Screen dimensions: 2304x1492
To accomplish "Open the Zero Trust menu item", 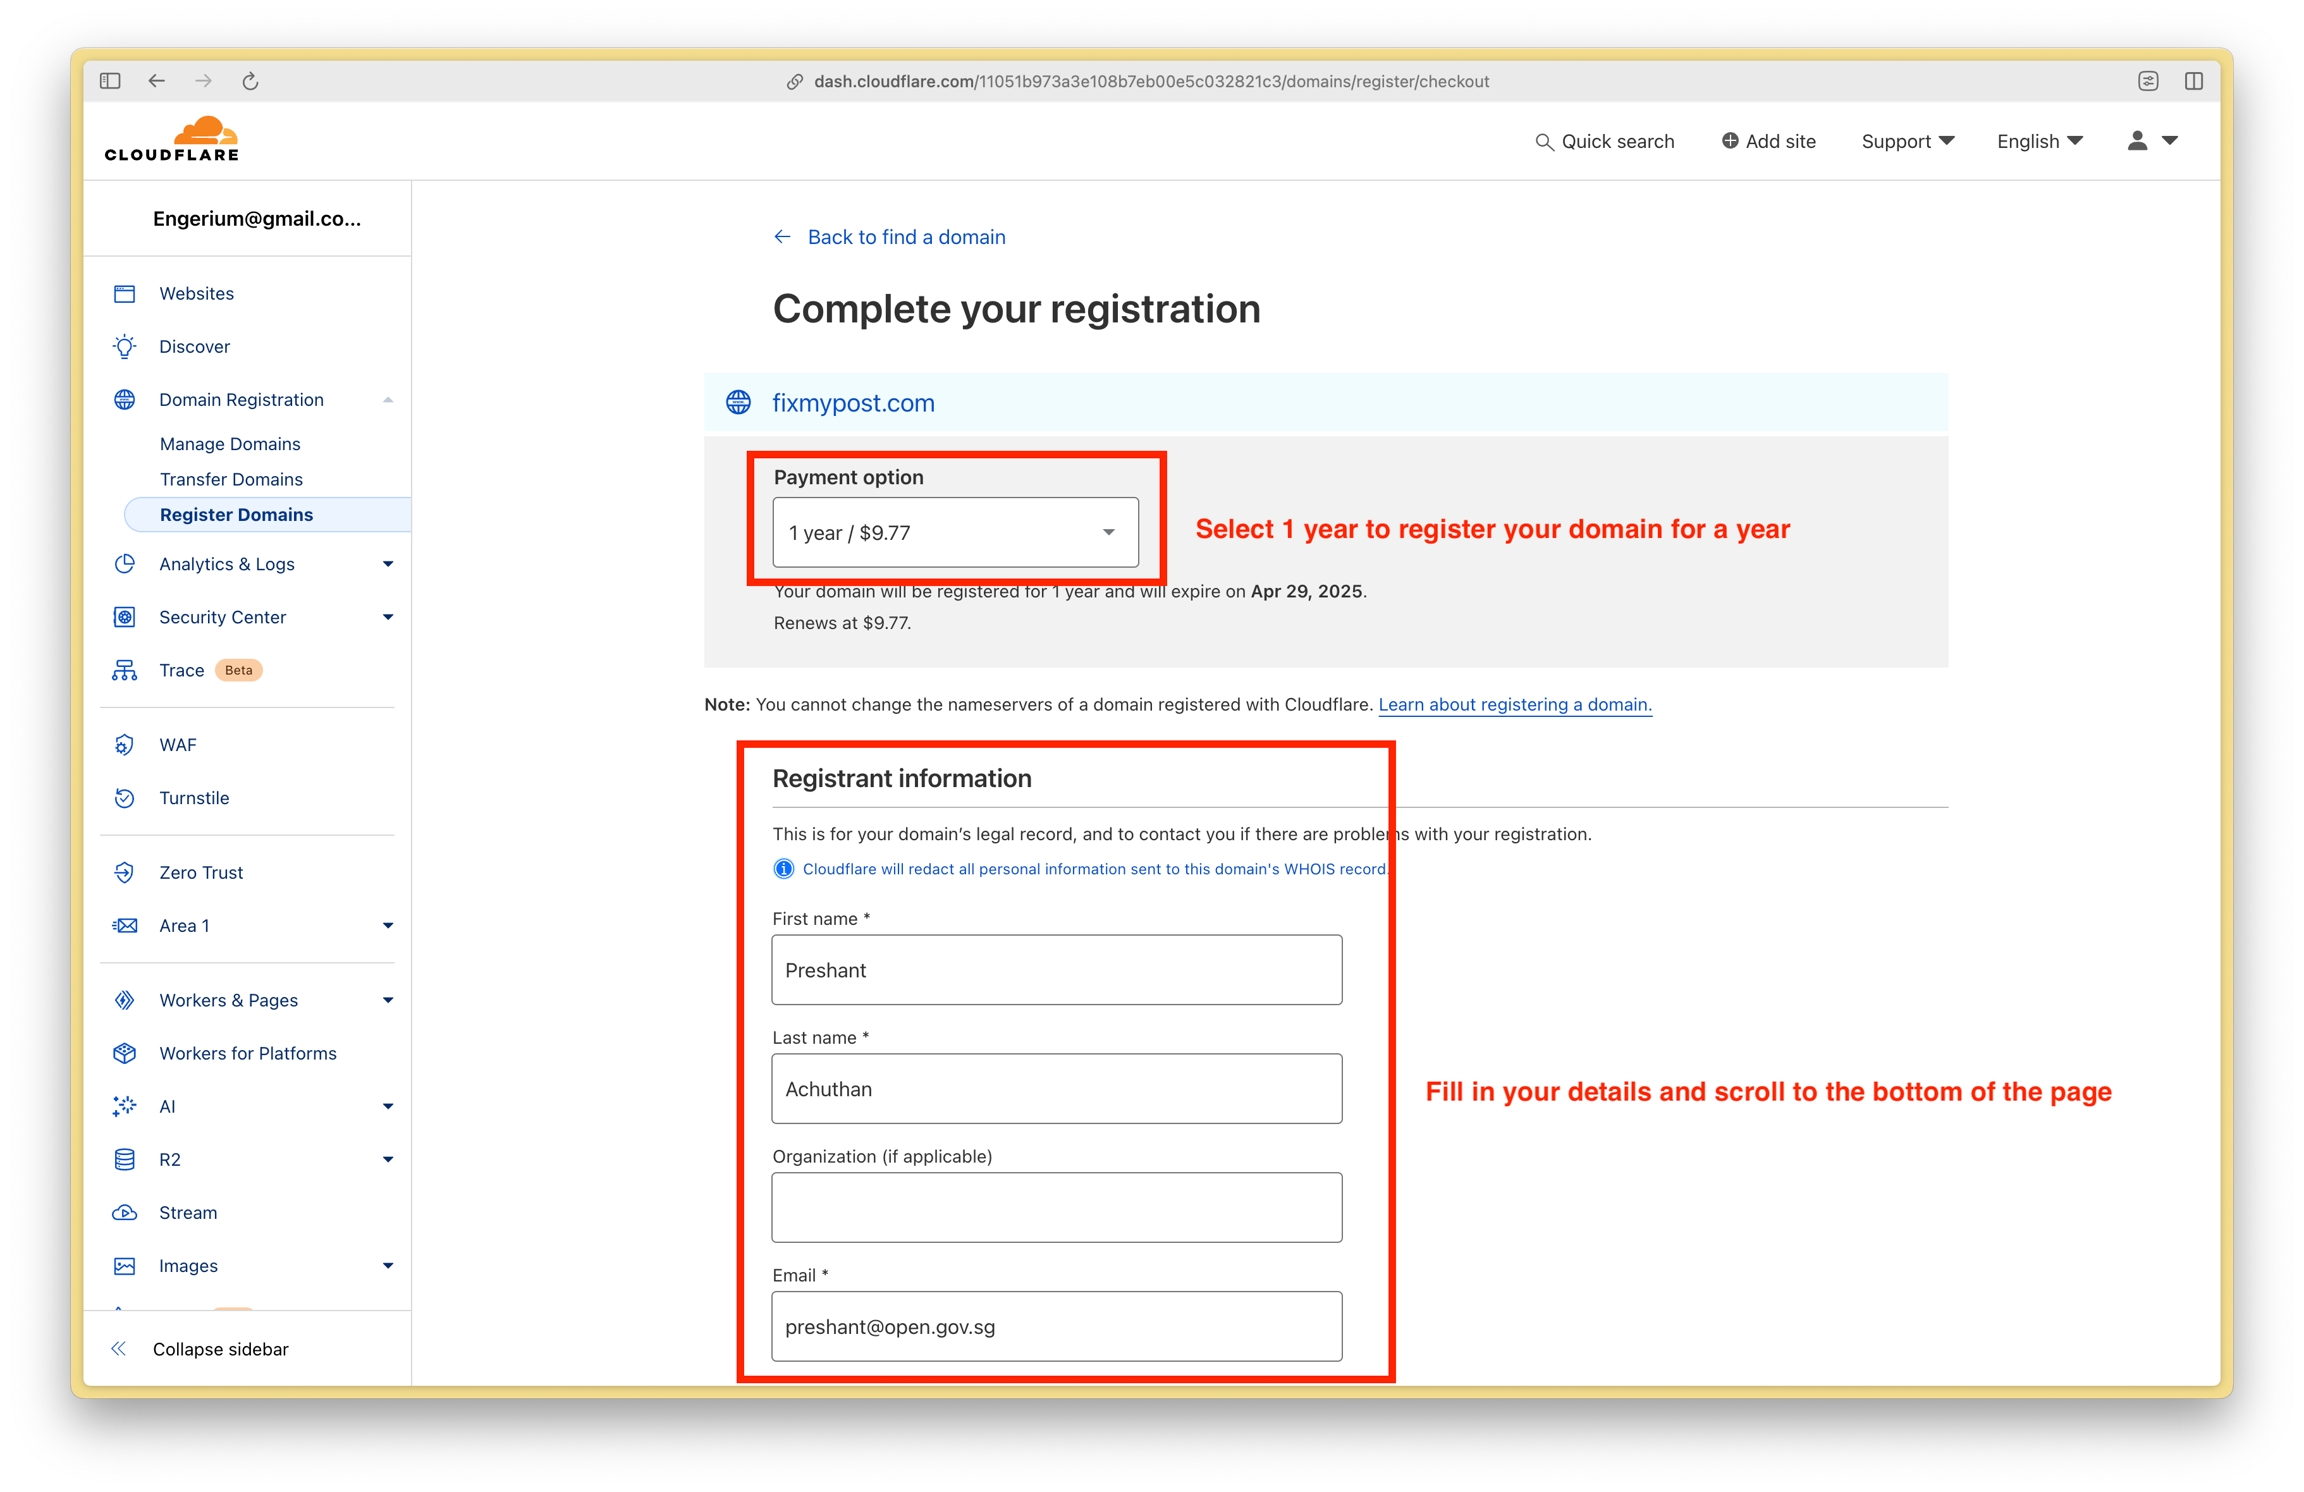I will 201,872.
